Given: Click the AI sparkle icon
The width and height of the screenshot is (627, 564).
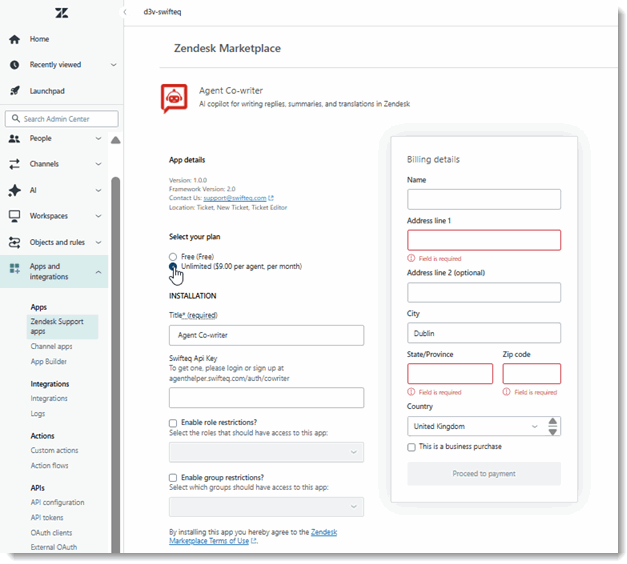Looking at the screenshot, I should tap(14, 190).
